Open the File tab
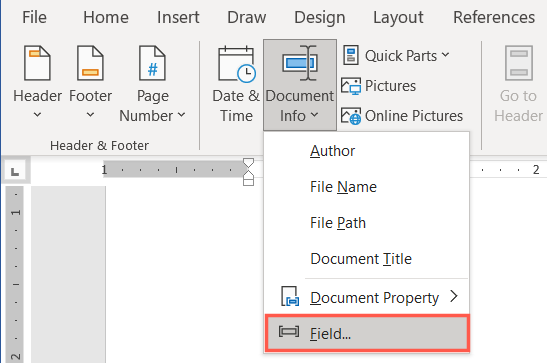The image size is (547, 363). [34, 17]
